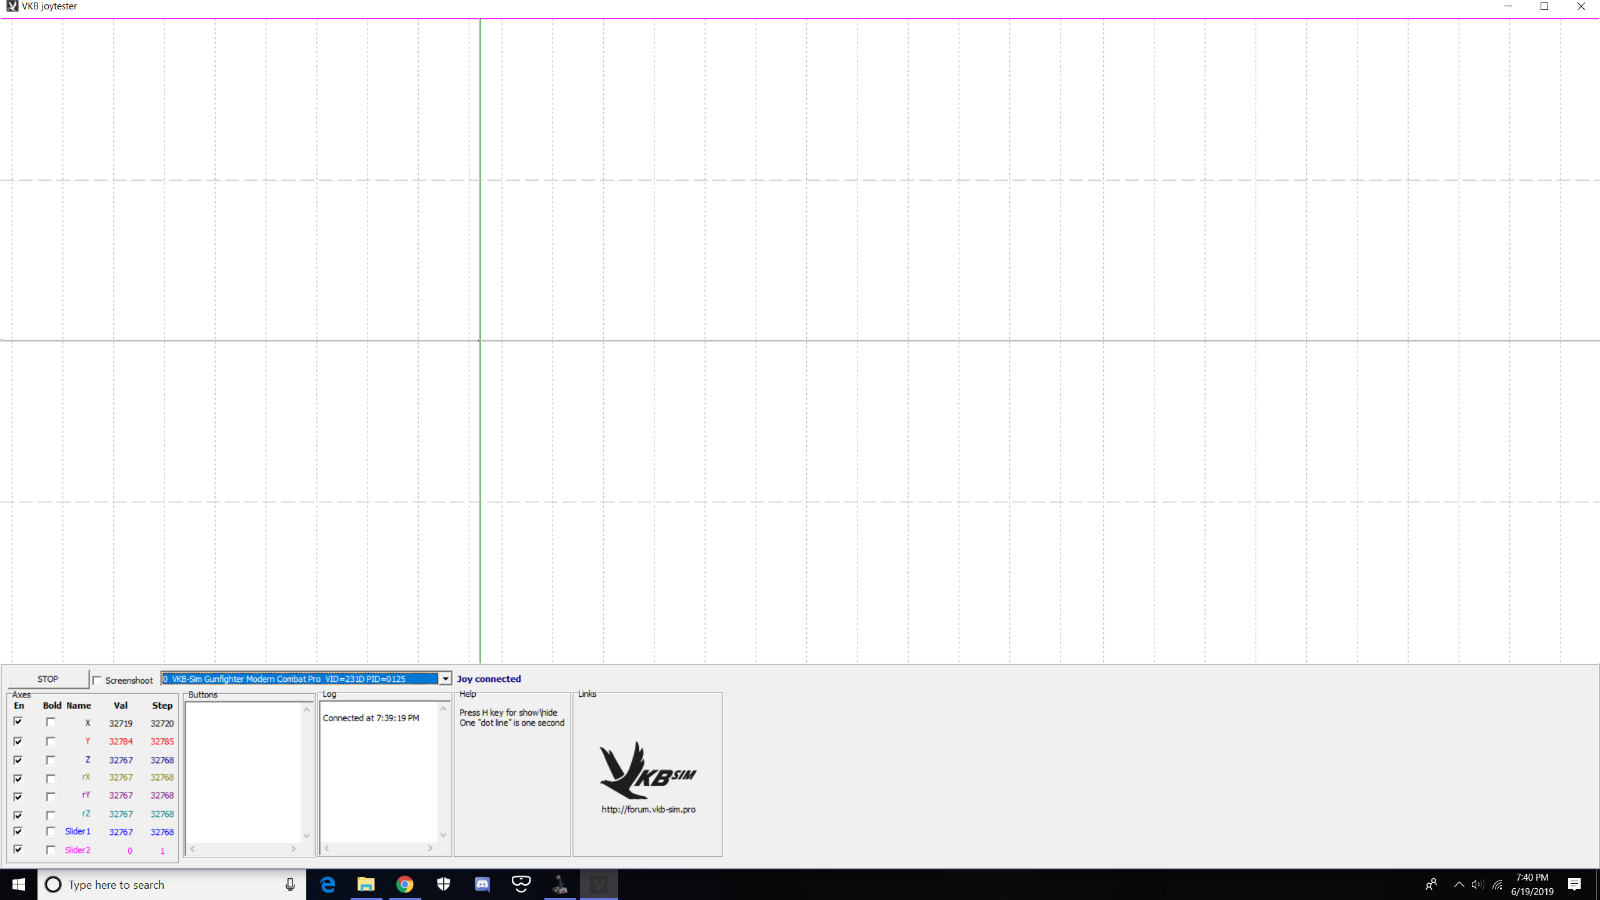1600x900 pixels.
Task: Click the VKB joytester taskbar icon
Action: point(599,884)
